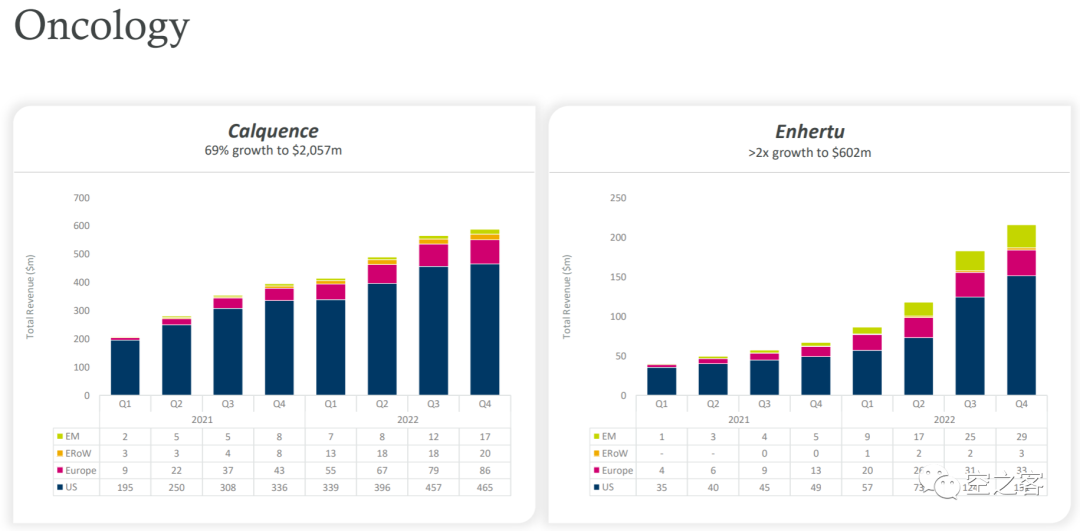Click the green EM segment of the Enhertu Q4 2022 bar
This screenshot has height=531, width=1080.
pyautogui.click(x=1021, y=236)
